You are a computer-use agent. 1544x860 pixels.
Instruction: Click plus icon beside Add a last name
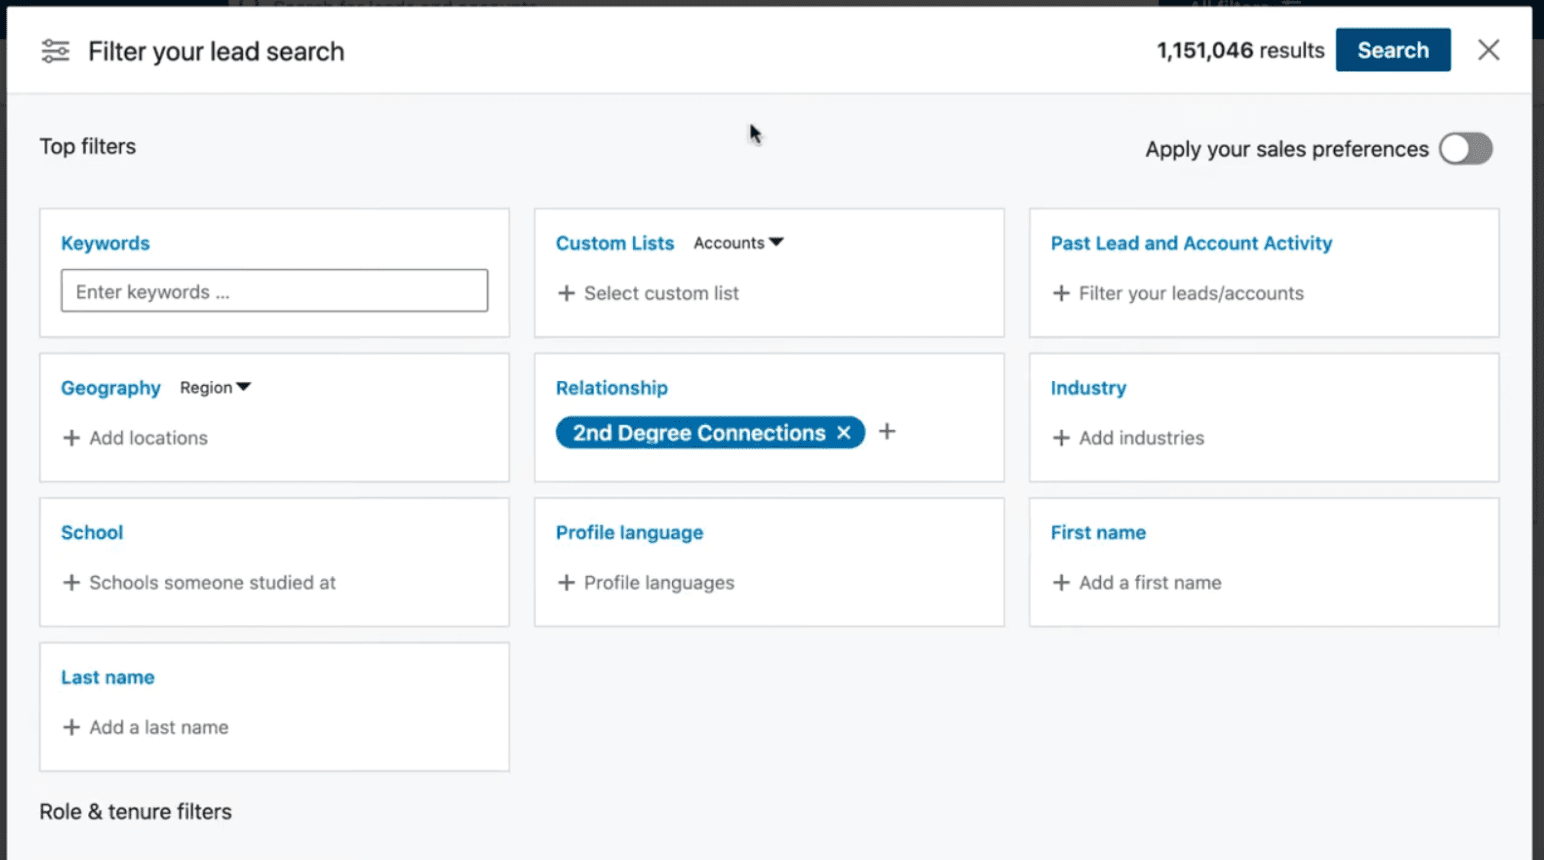[71, 727]
